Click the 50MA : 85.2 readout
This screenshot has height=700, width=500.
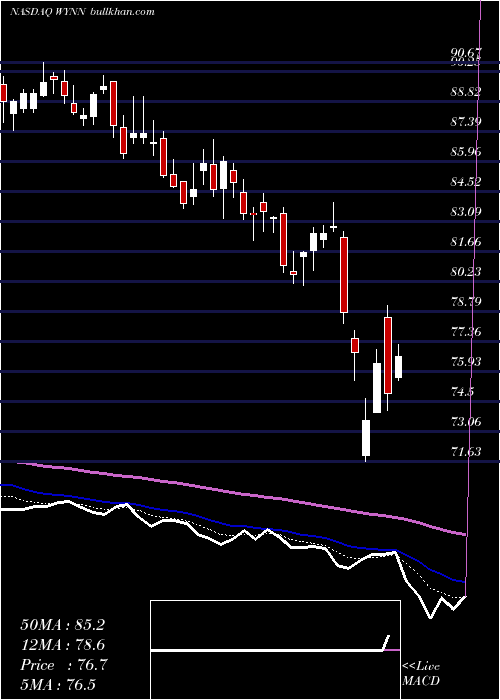pyautogui.click(x=62, y=625)
